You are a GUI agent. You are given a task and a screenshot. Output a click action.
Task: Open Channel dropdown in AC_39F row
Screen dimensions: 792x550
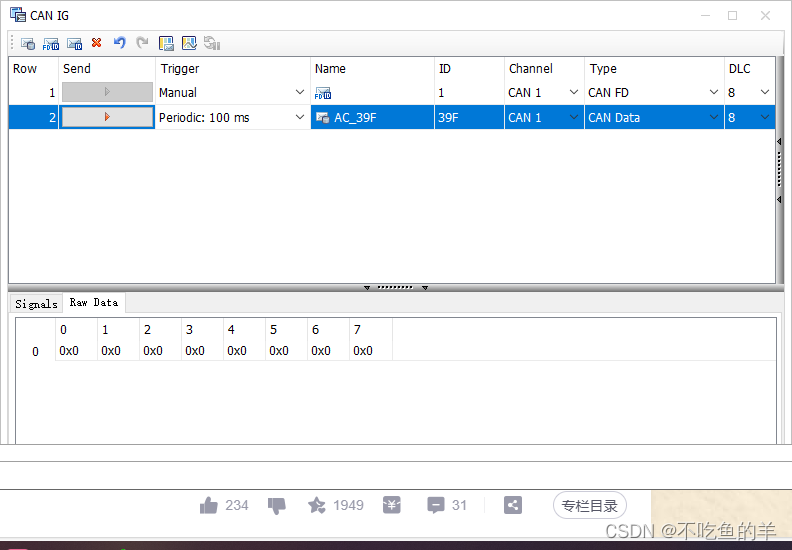pyautogui.click(x=574, y=117)
